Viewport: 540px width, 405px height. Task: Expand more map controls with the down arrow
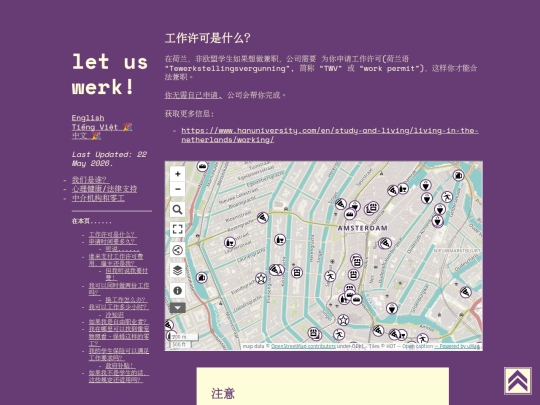pyautogui.click(x=177, y=308)
